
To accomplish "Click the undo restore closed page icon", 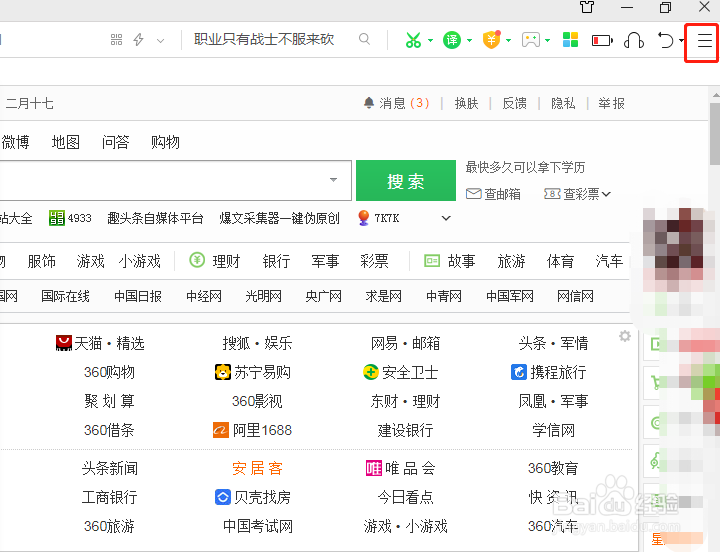I will (665, 40).
